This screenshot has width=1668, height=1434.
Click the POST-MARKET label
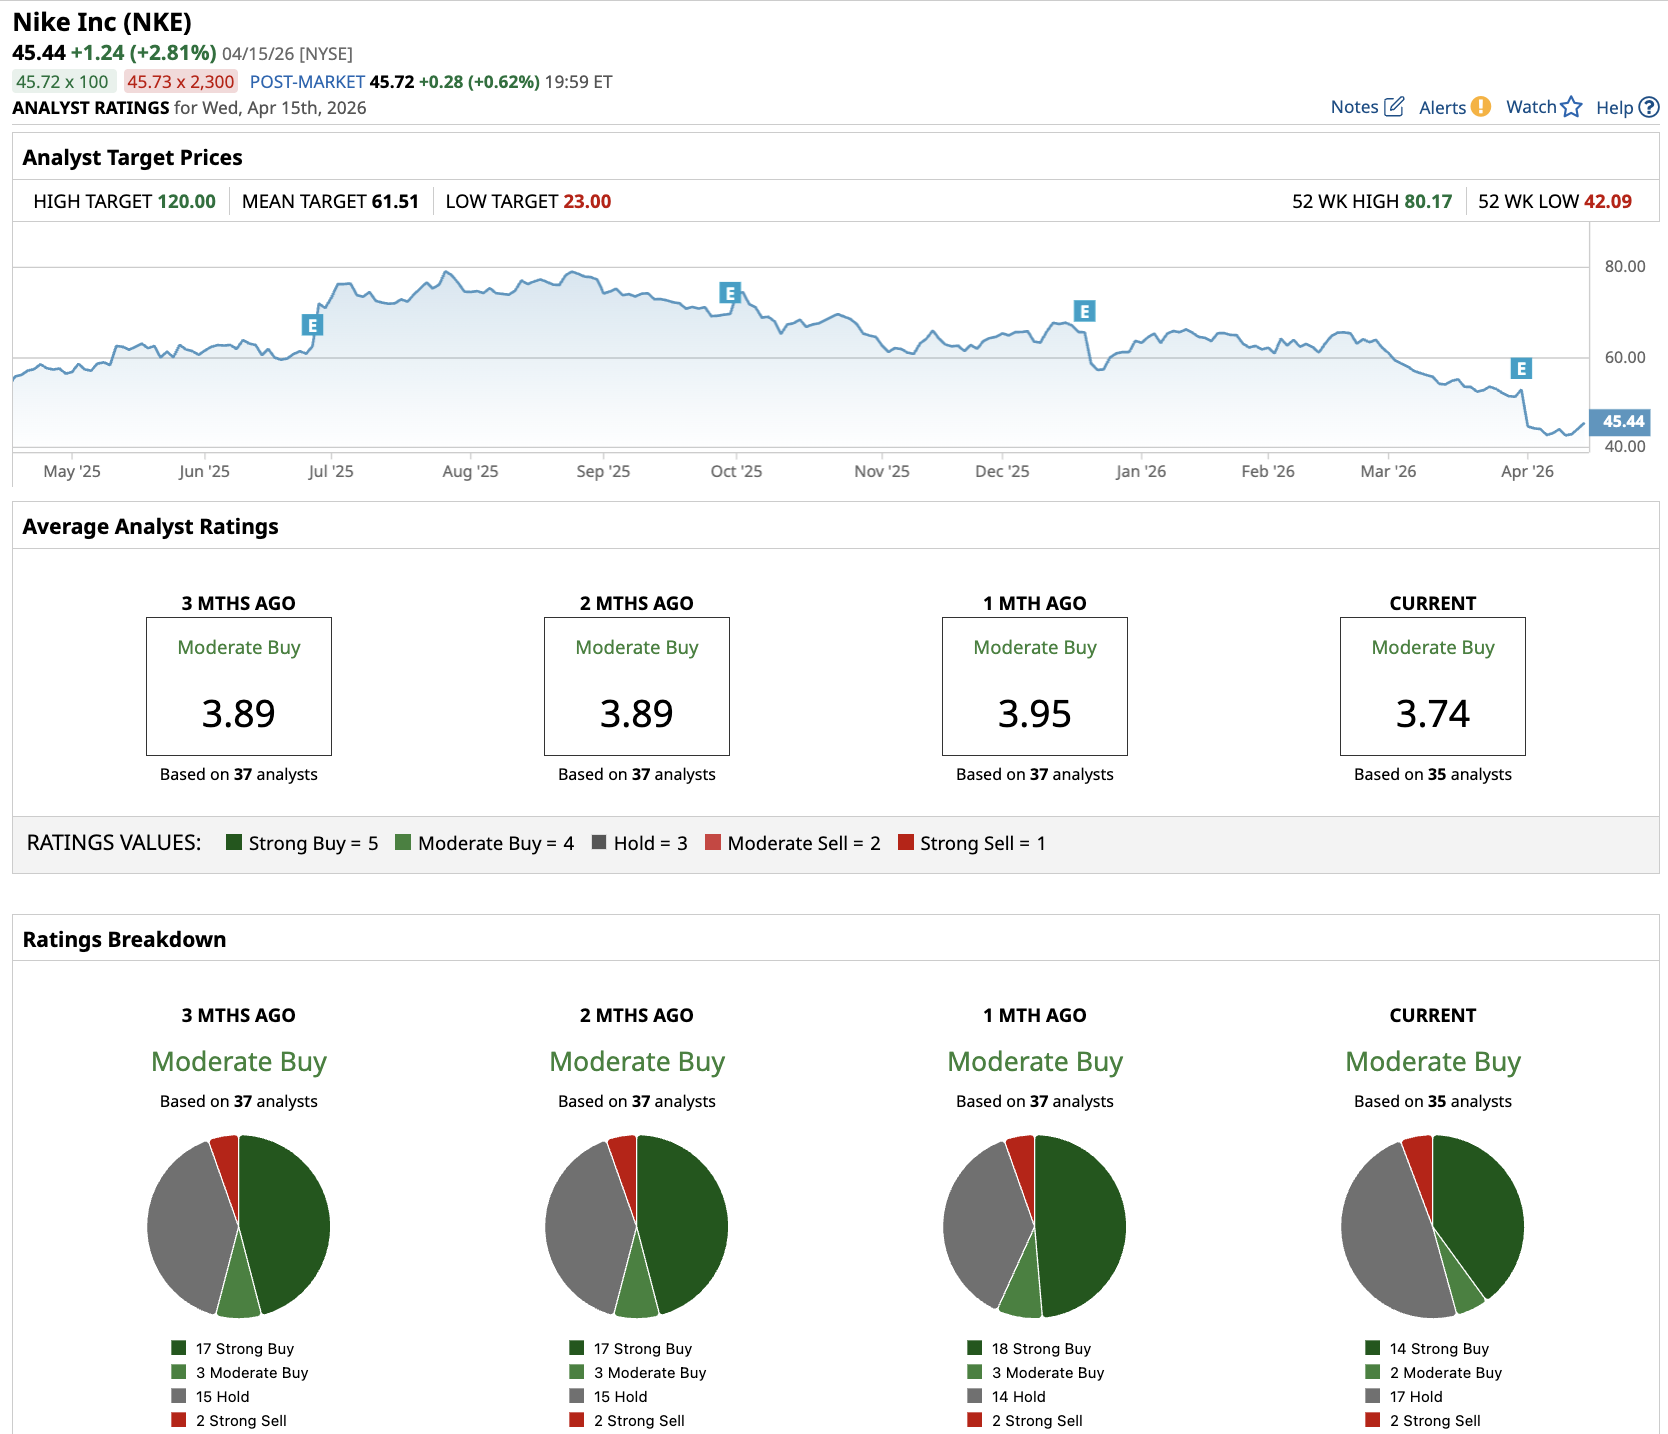[307, 82]
